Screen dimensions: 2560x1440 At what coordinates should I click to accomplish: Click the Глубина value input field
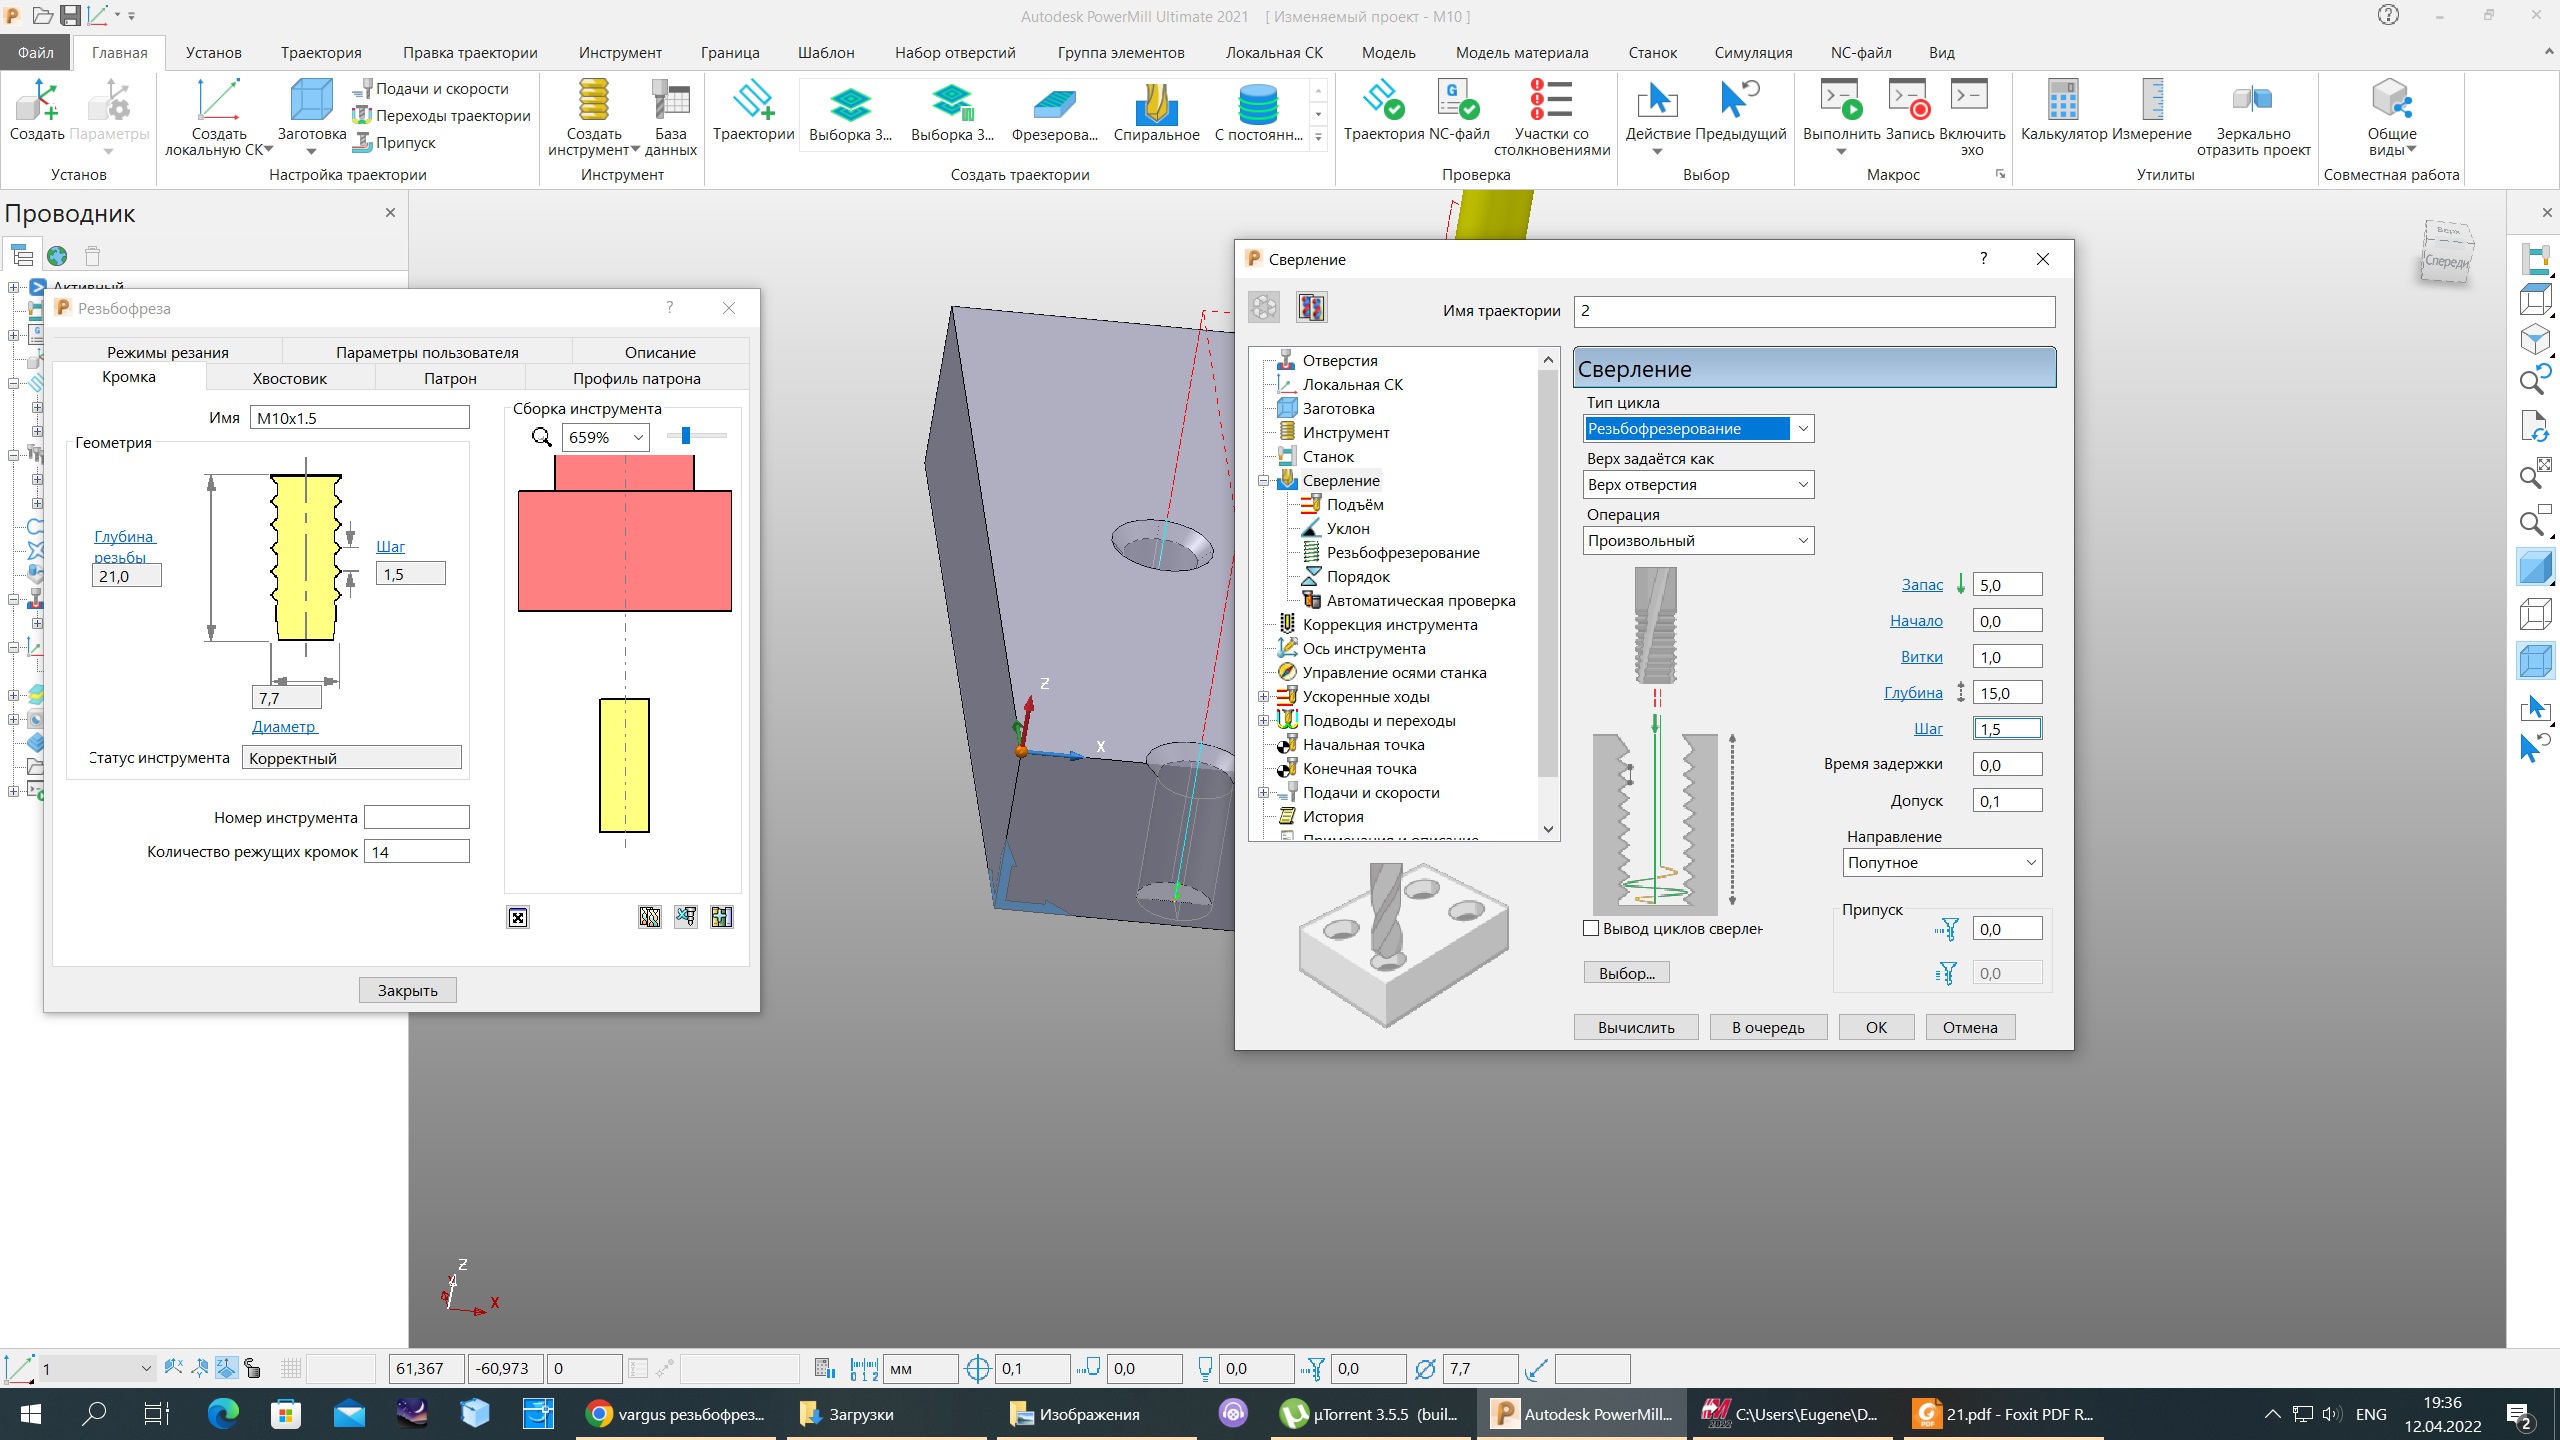2006,693
